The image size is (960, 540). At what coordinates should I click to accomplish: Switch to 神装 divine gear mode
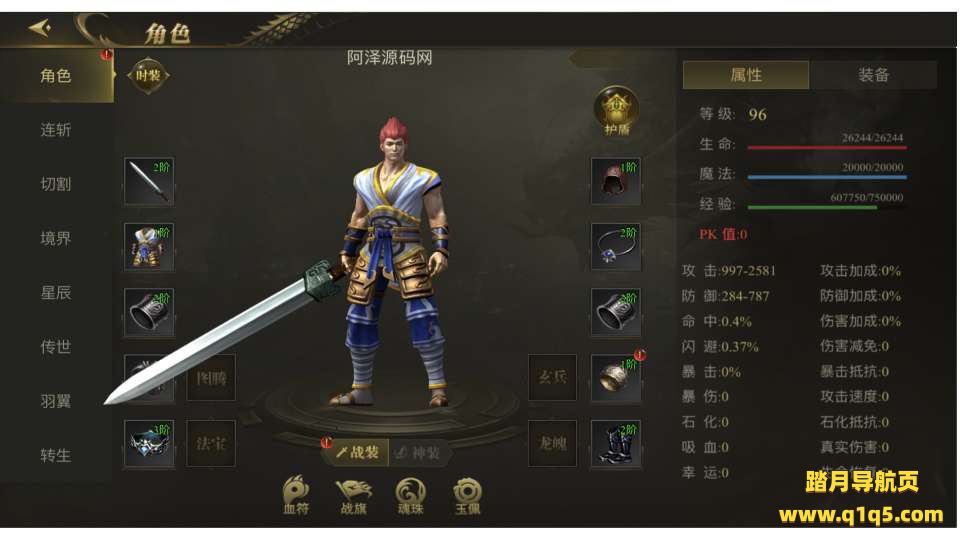coord(419,453)
